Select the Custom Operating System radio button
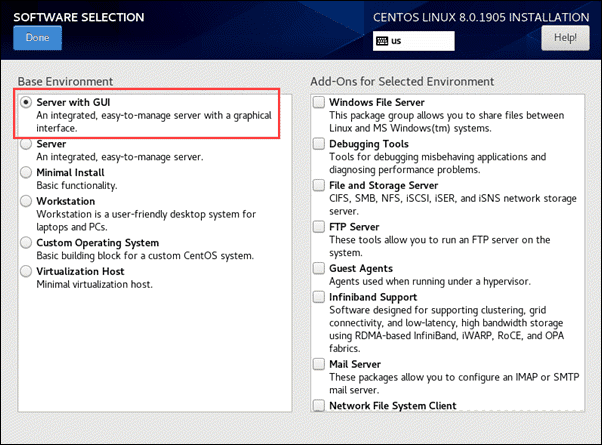This screenshot has width=602, height=445. (26, 243)
